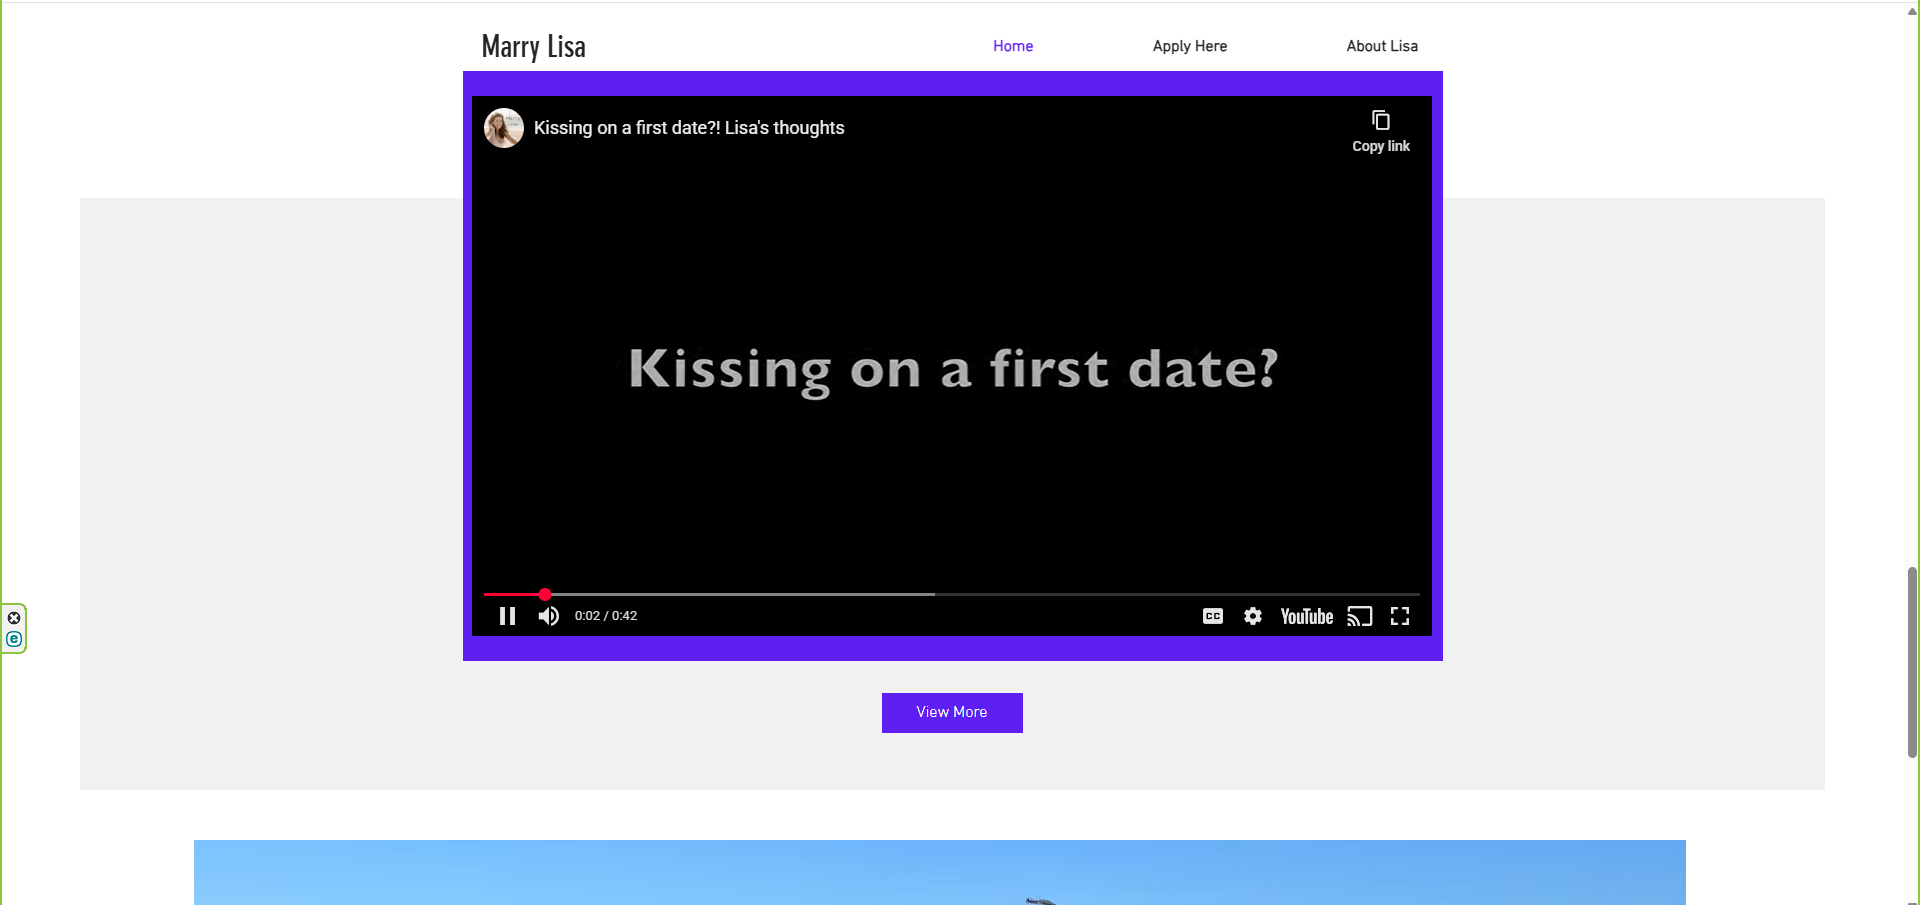Click the blue sky image below the video
Viewport: 1920px width, 905px height.
(939, 872)
